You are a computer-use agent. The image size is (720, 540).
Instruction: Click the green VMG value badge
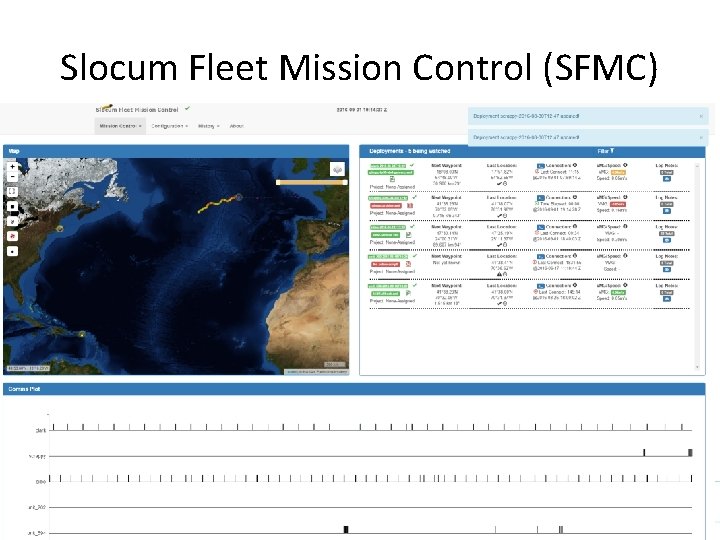[x=619, y=292]
